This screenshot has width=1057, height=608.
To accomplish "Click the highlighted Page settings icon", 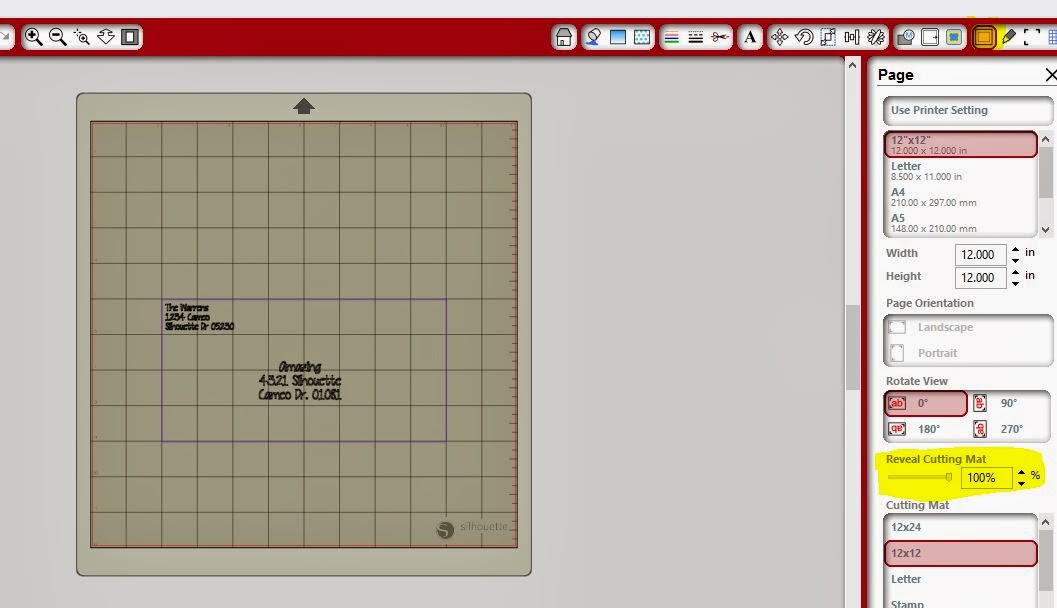I will (984, 37).
